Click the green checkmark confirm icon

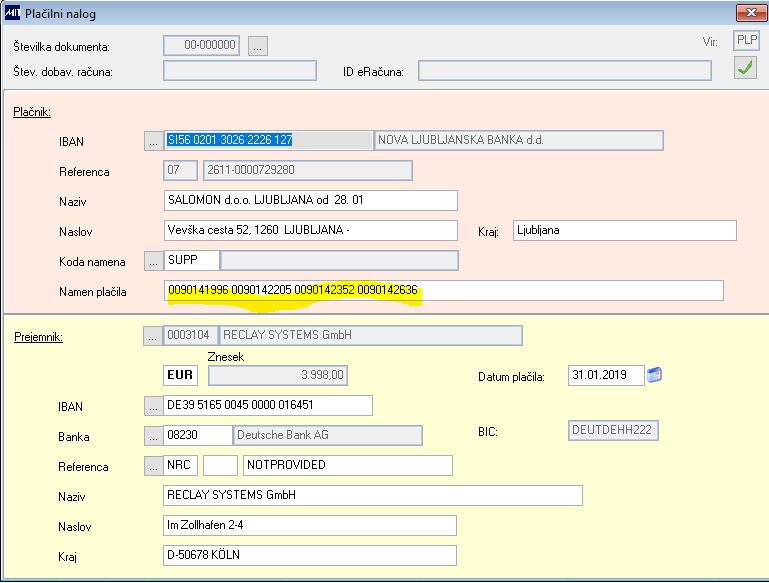(x=745, y=68)
